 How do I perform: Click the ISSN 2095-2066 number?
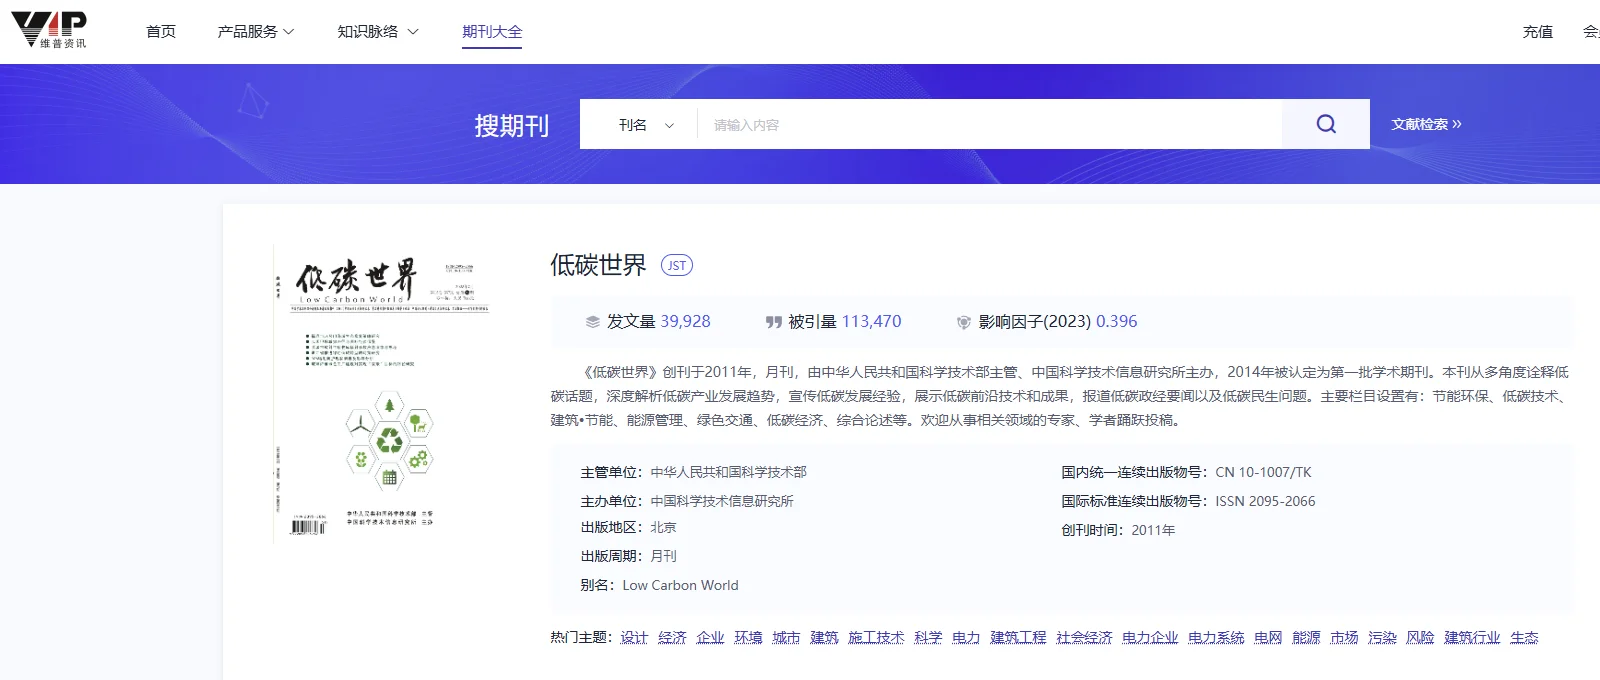[x=1265, y=501]
